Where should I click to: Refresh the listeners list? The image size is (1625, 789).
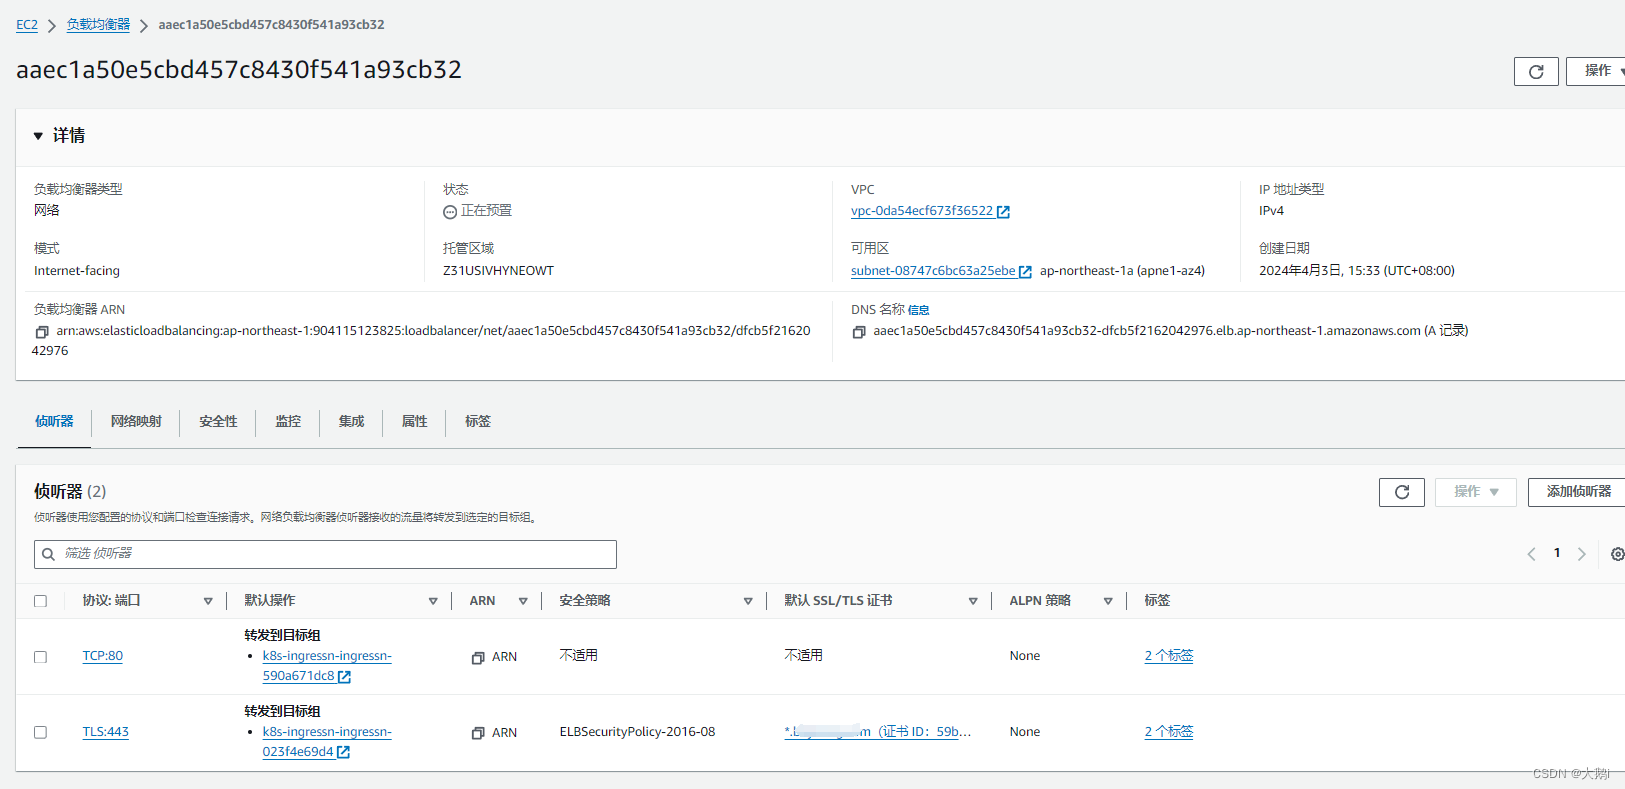(1402, 492)
